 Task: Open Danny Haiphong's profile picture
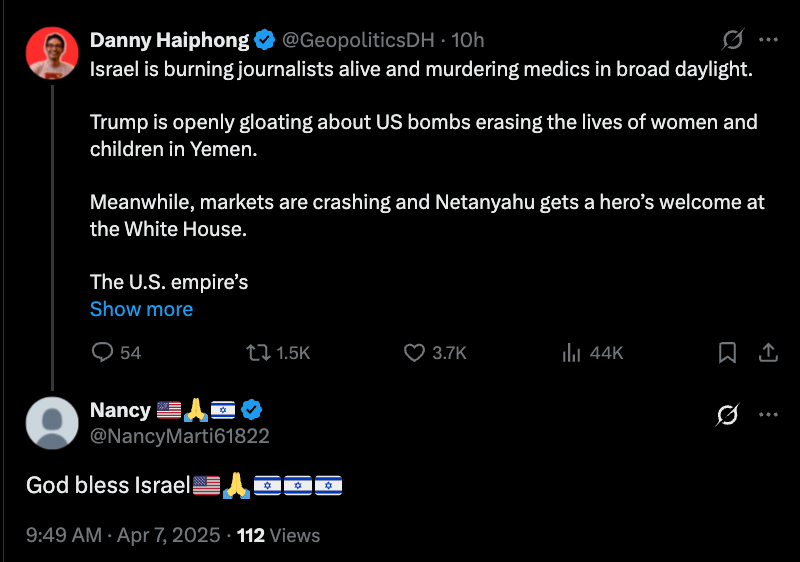52,54
